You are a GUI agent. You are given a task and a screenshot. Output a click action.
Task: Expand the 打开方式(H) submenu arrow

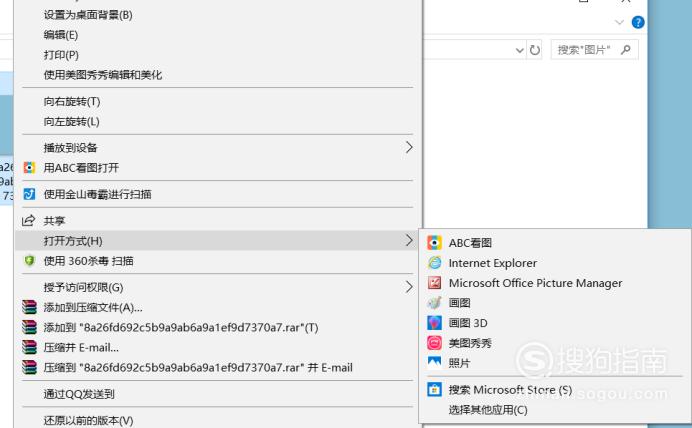coord(409,240)
